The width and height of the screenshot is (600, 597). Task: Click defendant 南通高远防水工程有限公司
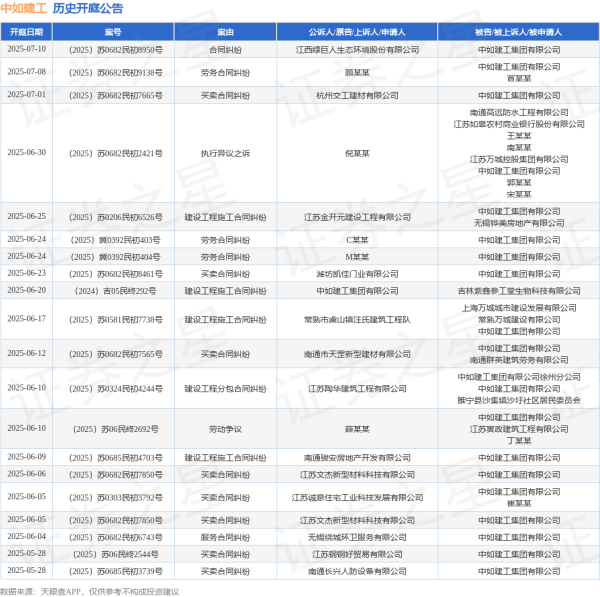click(519, 113)
